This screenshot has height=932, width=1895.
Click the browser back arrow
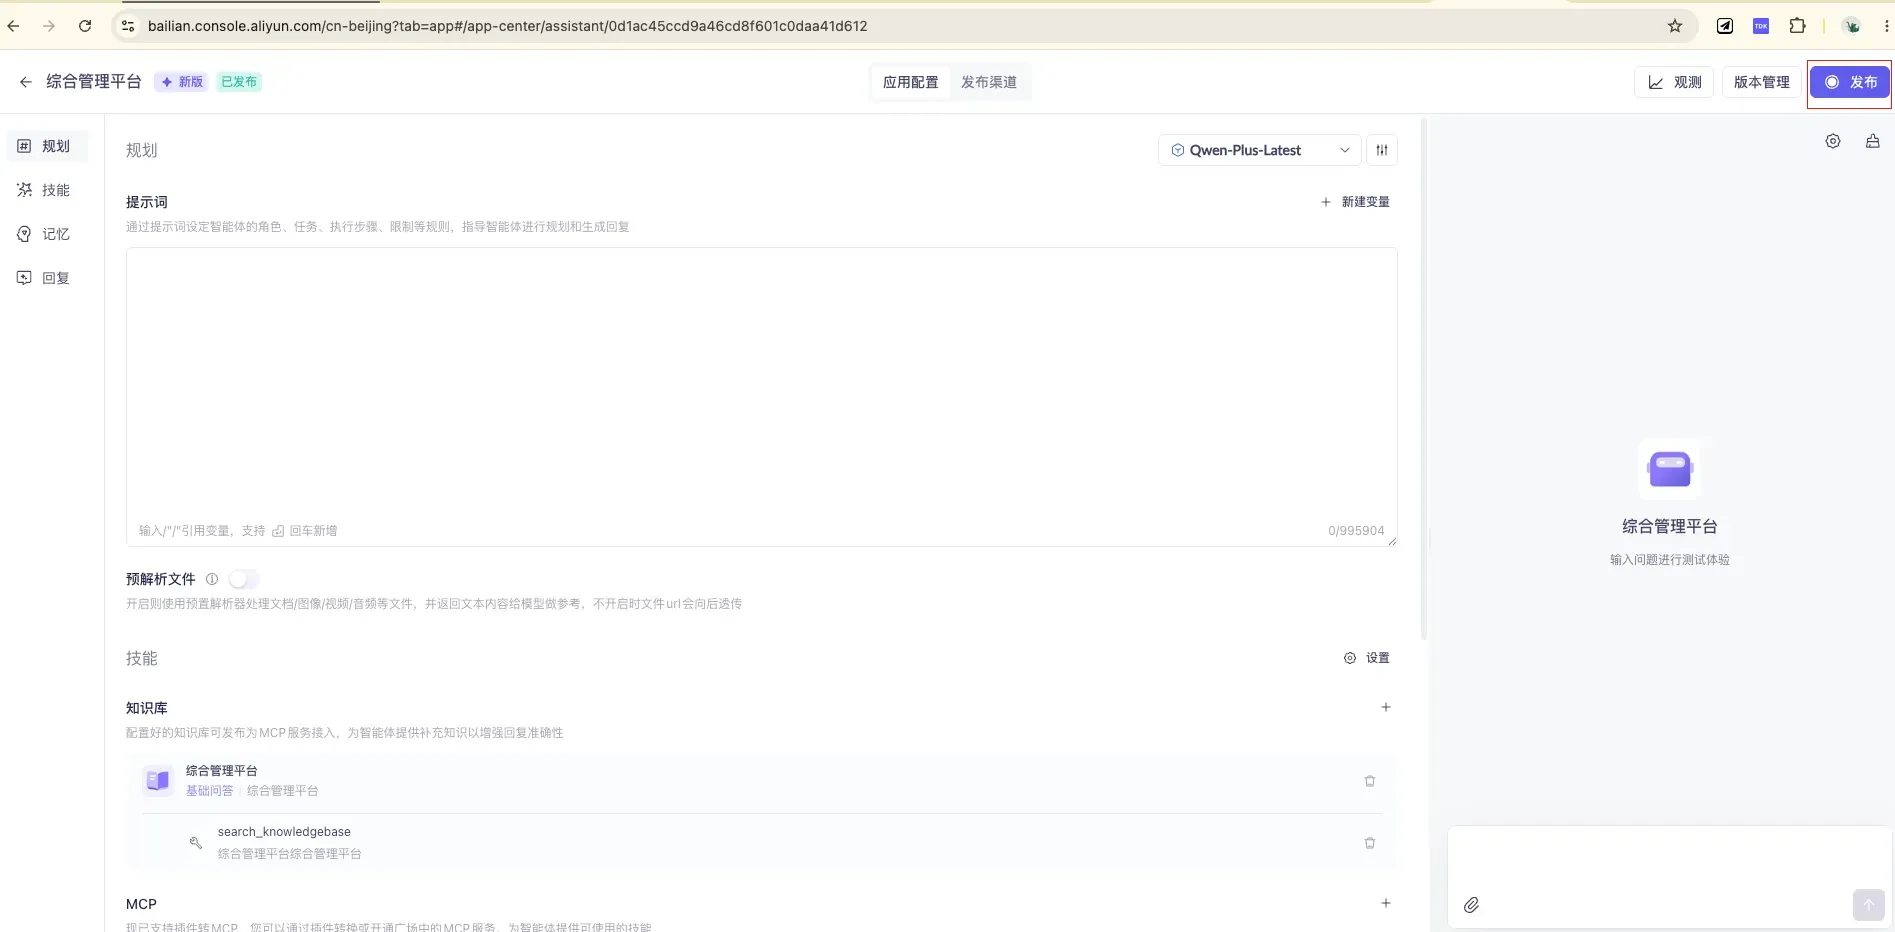coord(13,26)
